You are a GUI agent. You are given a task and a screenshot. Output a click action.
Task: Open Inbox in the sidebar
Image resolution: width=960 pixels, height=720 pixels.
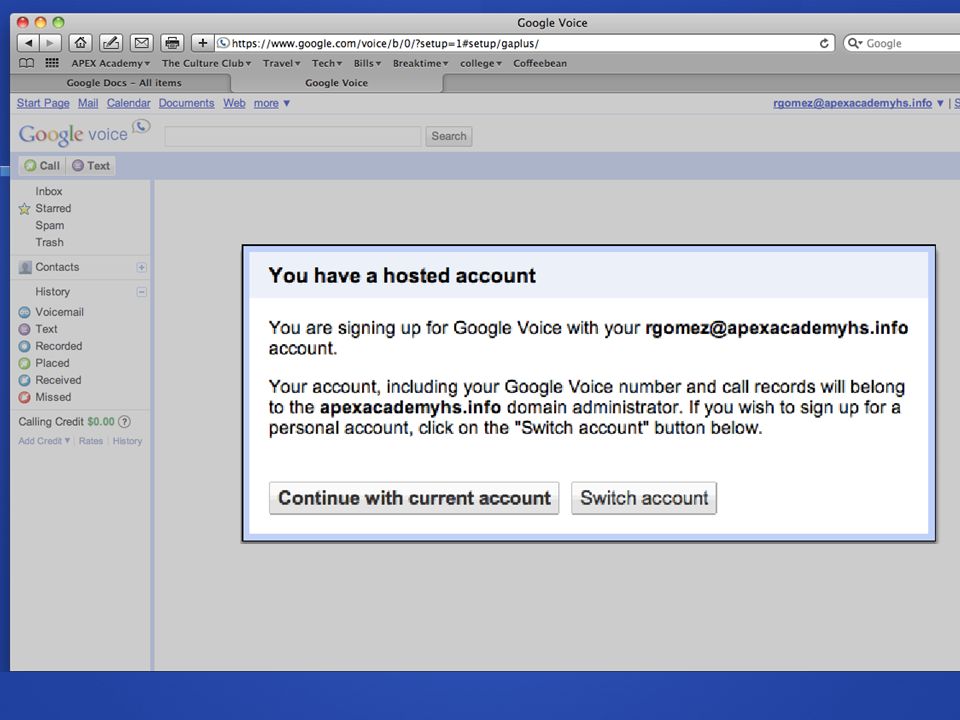pyautogui.click(x=49, y=192)
